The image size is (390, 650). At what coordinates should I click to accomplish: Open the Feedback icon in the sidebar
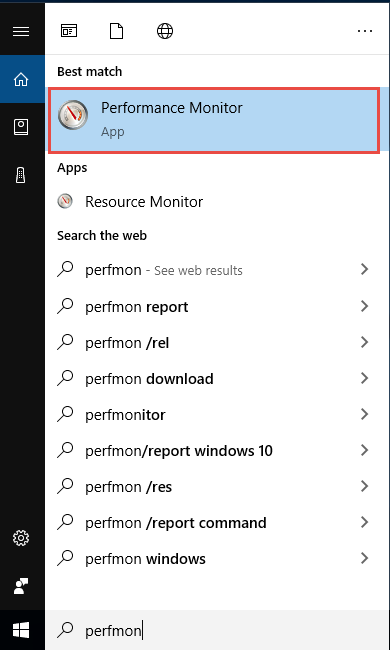pos(21,586)
